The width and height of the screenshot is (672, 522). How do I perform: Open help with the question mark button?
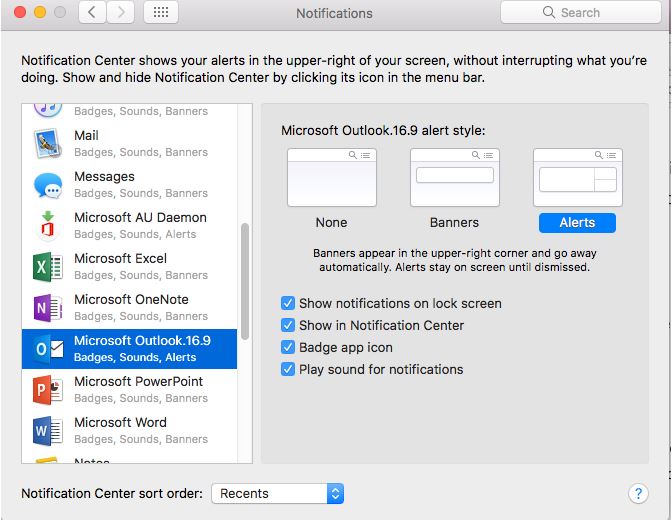click(638, 494)
